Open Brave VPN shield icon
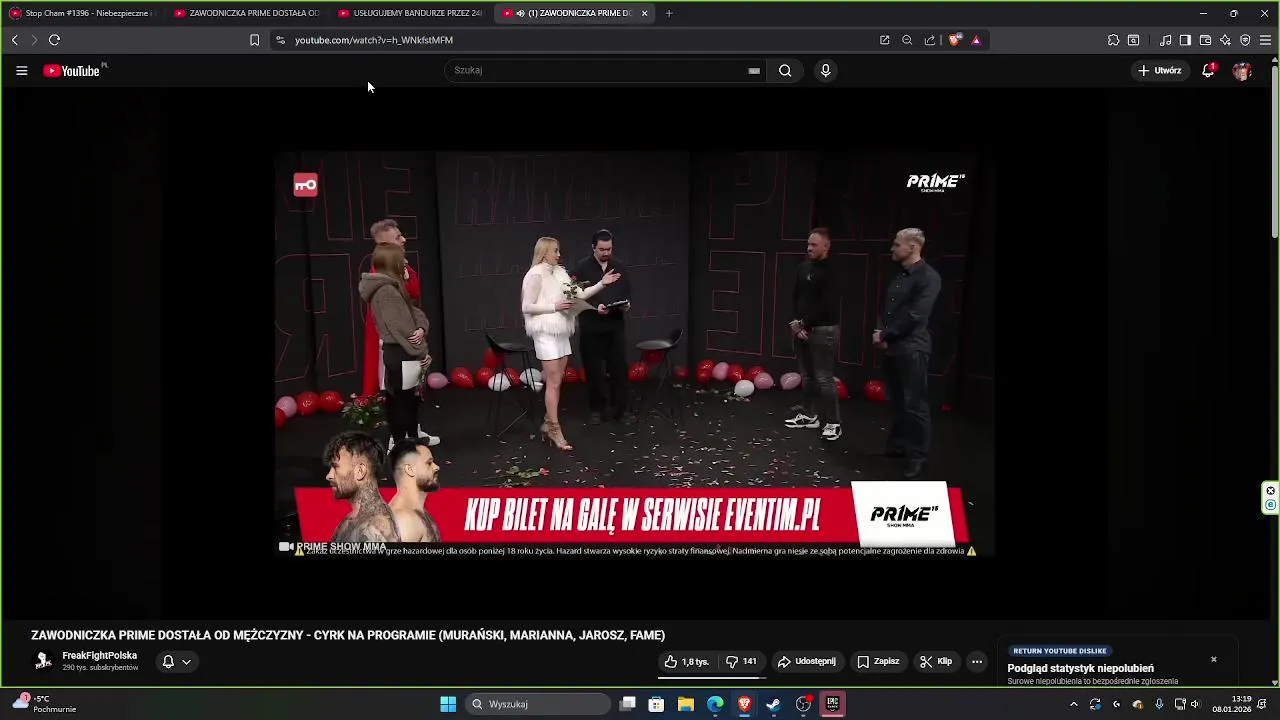This screenshot has width=1280, height=720. coord(1245,40)
